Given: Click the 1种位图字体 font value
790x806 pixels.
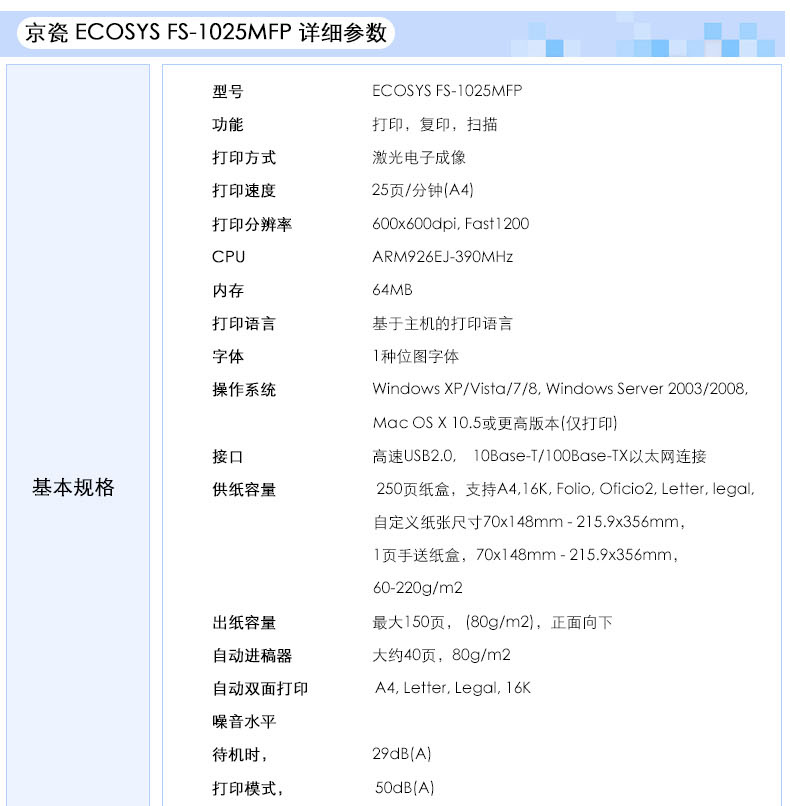Looking at the screenshot, I should (415, 357).
